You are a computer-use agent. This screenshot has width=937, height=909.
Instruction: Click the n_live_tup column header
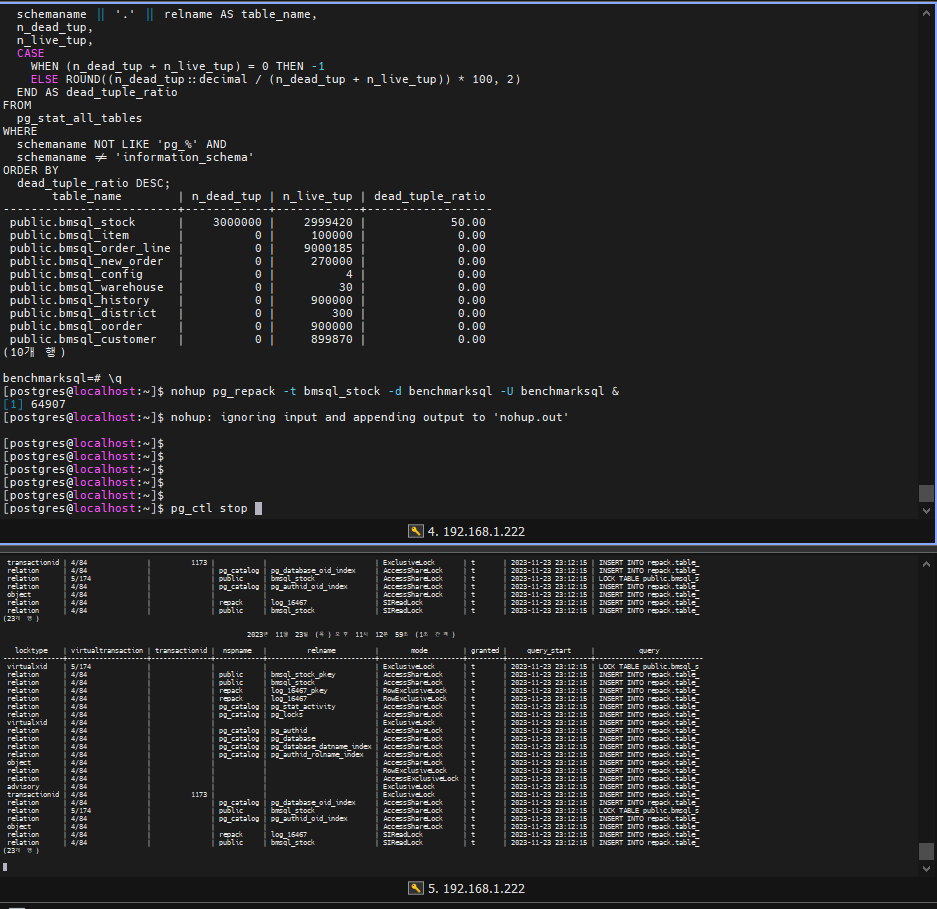tap(317, 196)
